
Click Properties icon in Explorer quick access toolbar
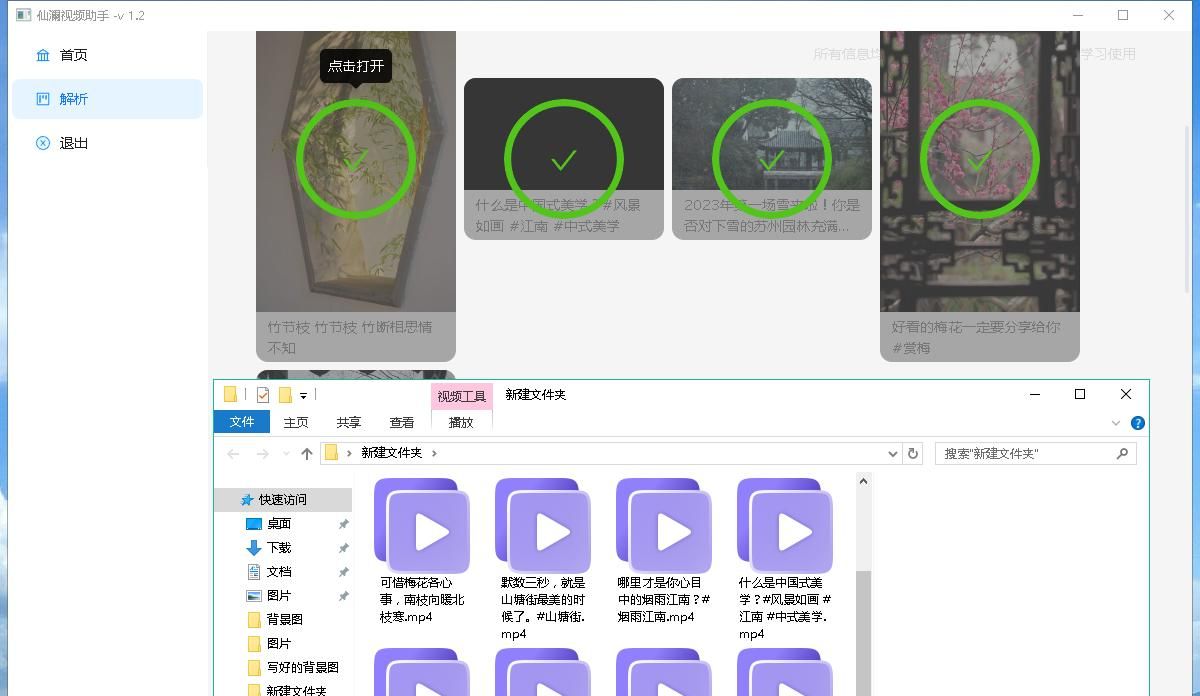pyautogui.click(x=263, y=394)
